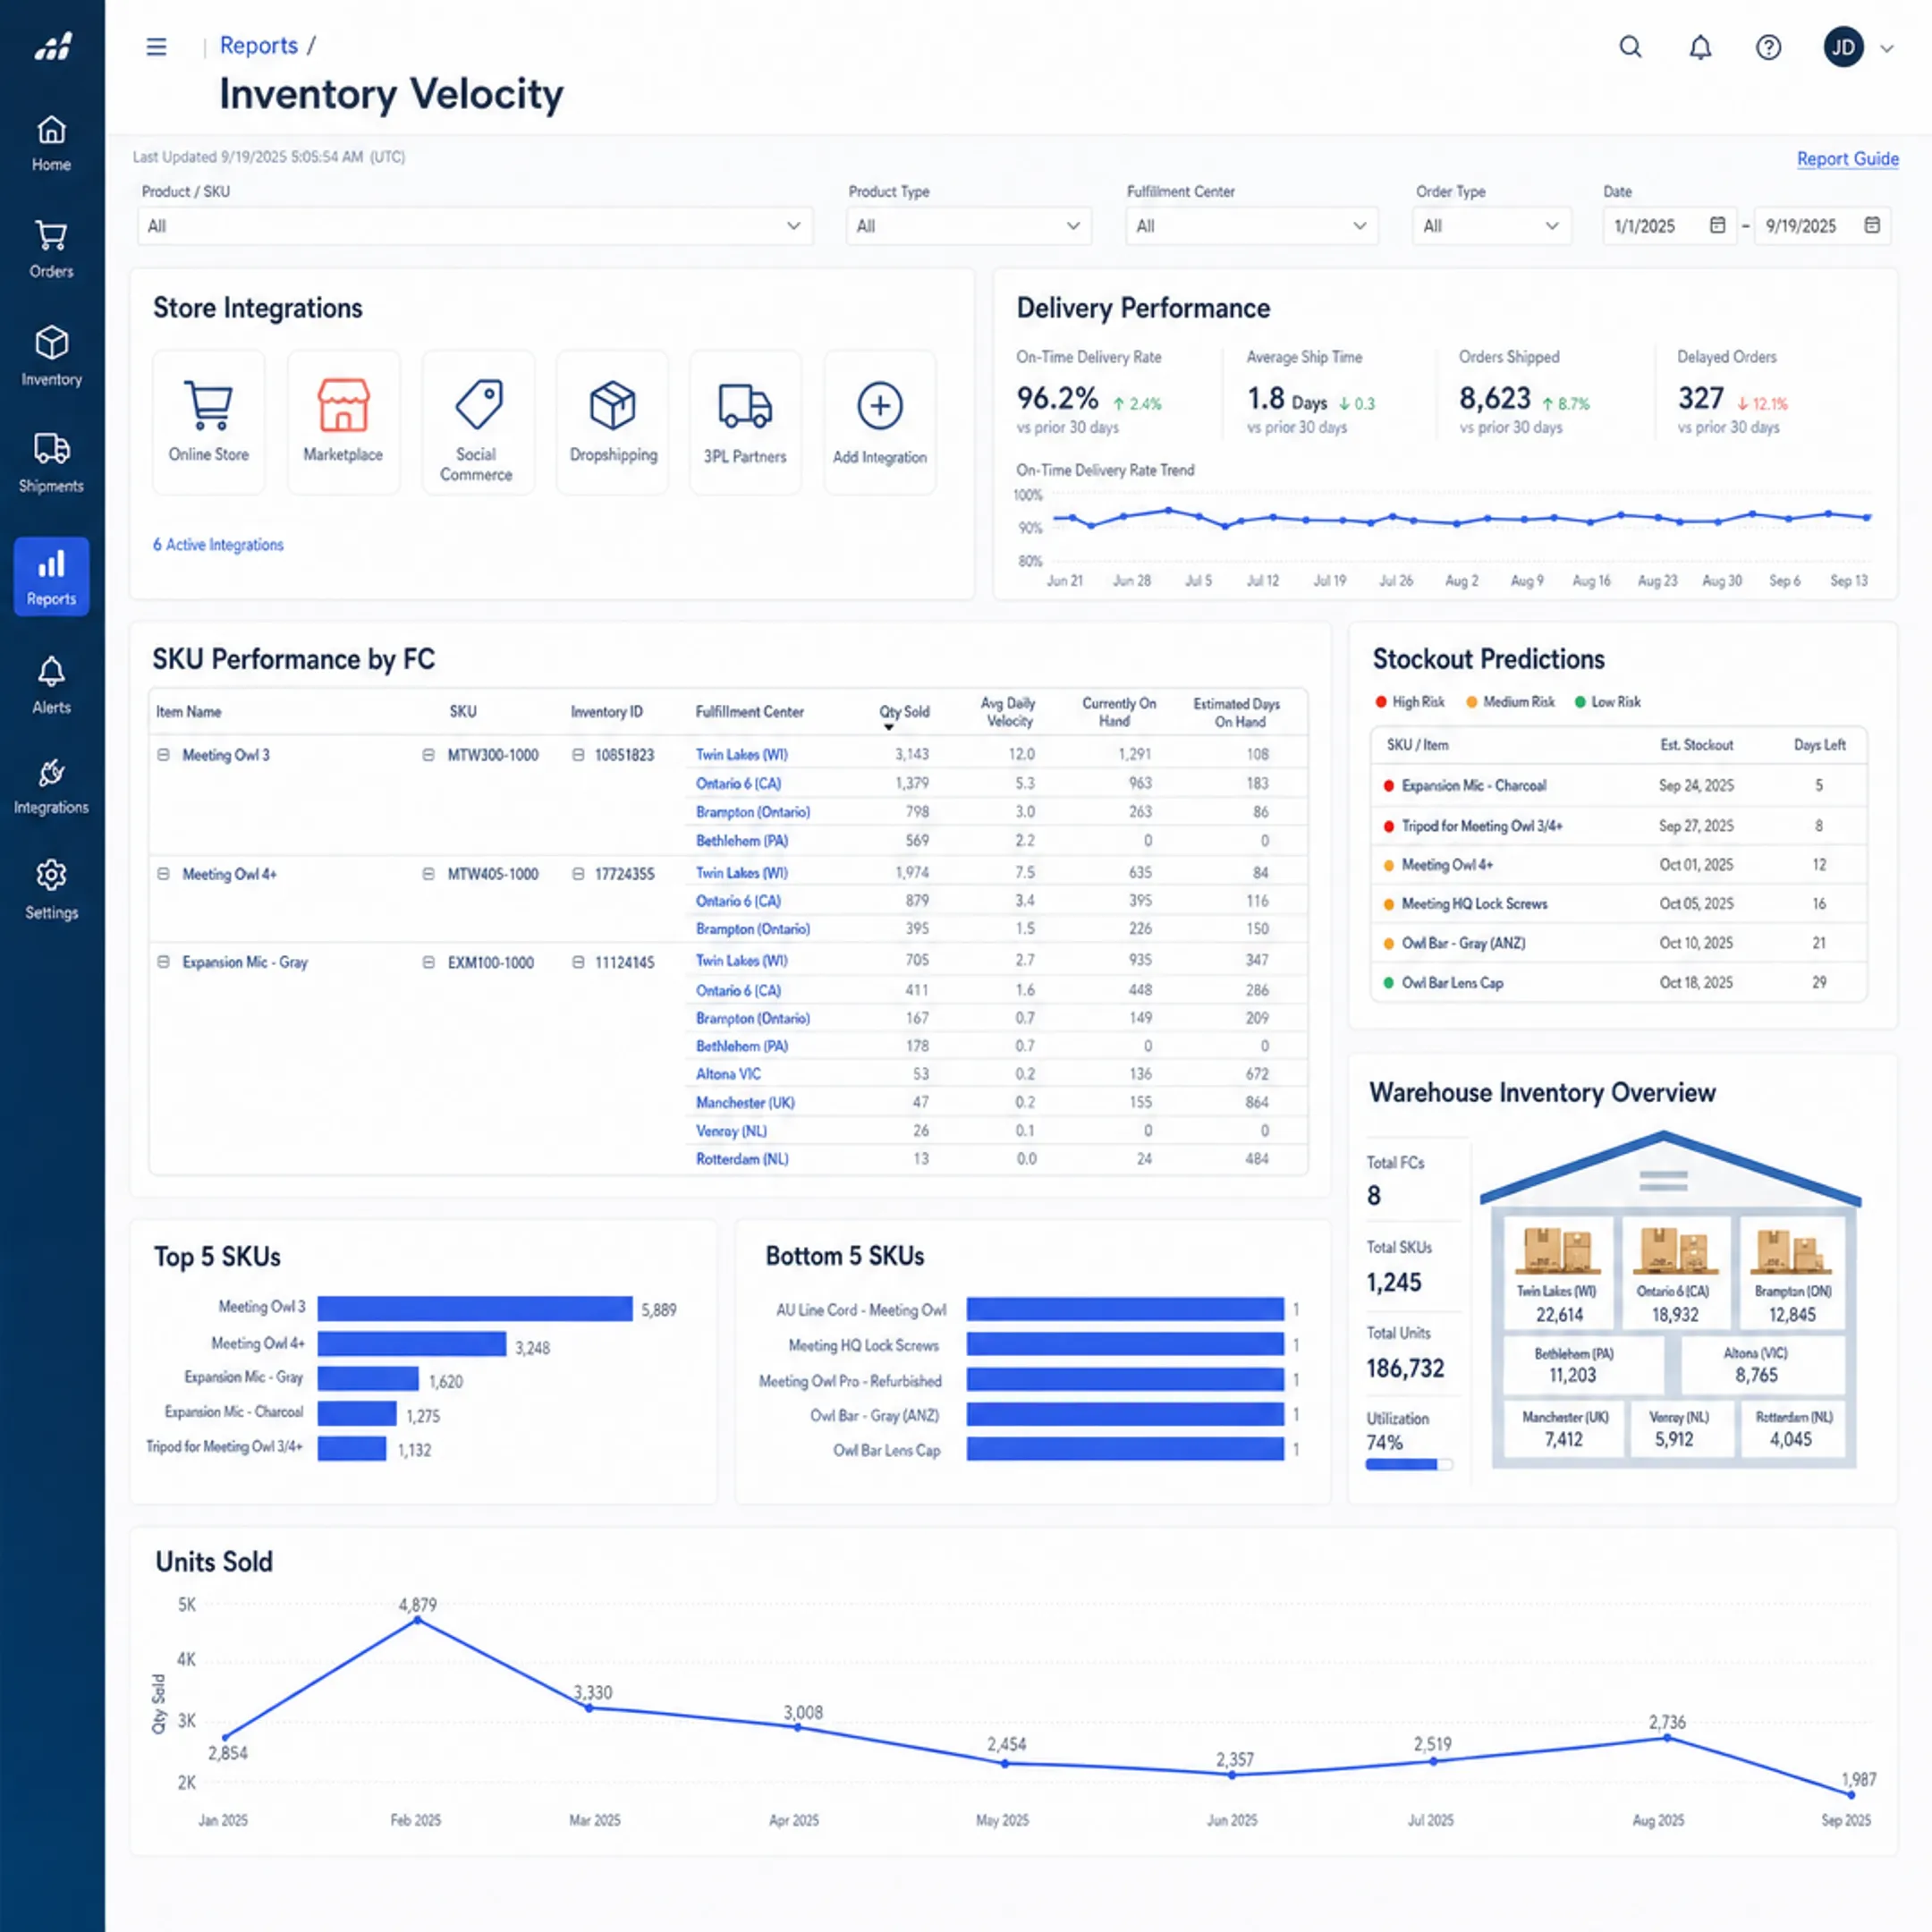This screenshot has height=1932, width=1932.
Task: Open the hamburger menu icon
Action: pyautogui.click(x=156, y=47)
